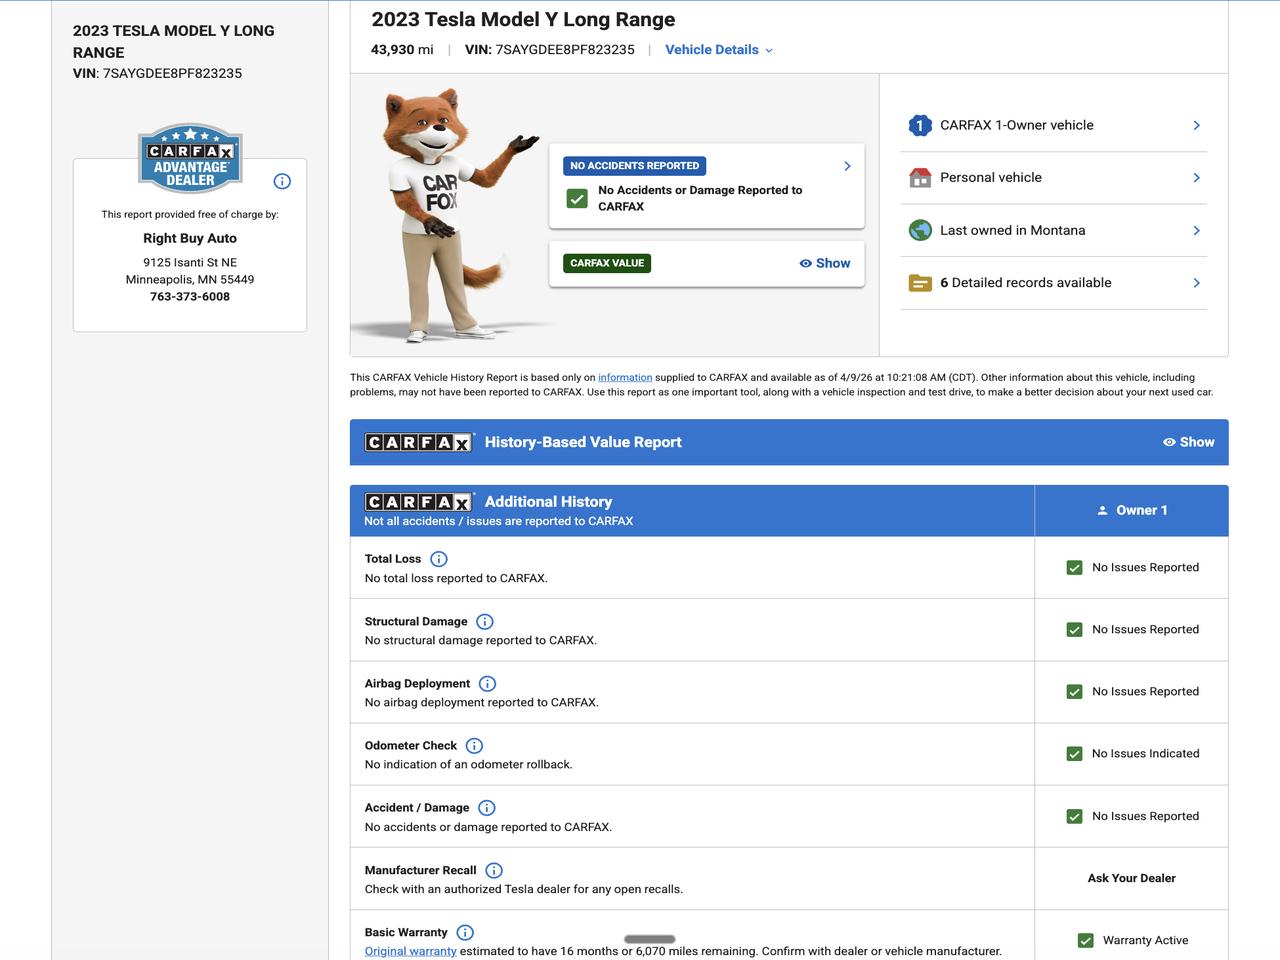Click info icon beside CARFAX Advantage Dealer badge

(x=282, y=181)
